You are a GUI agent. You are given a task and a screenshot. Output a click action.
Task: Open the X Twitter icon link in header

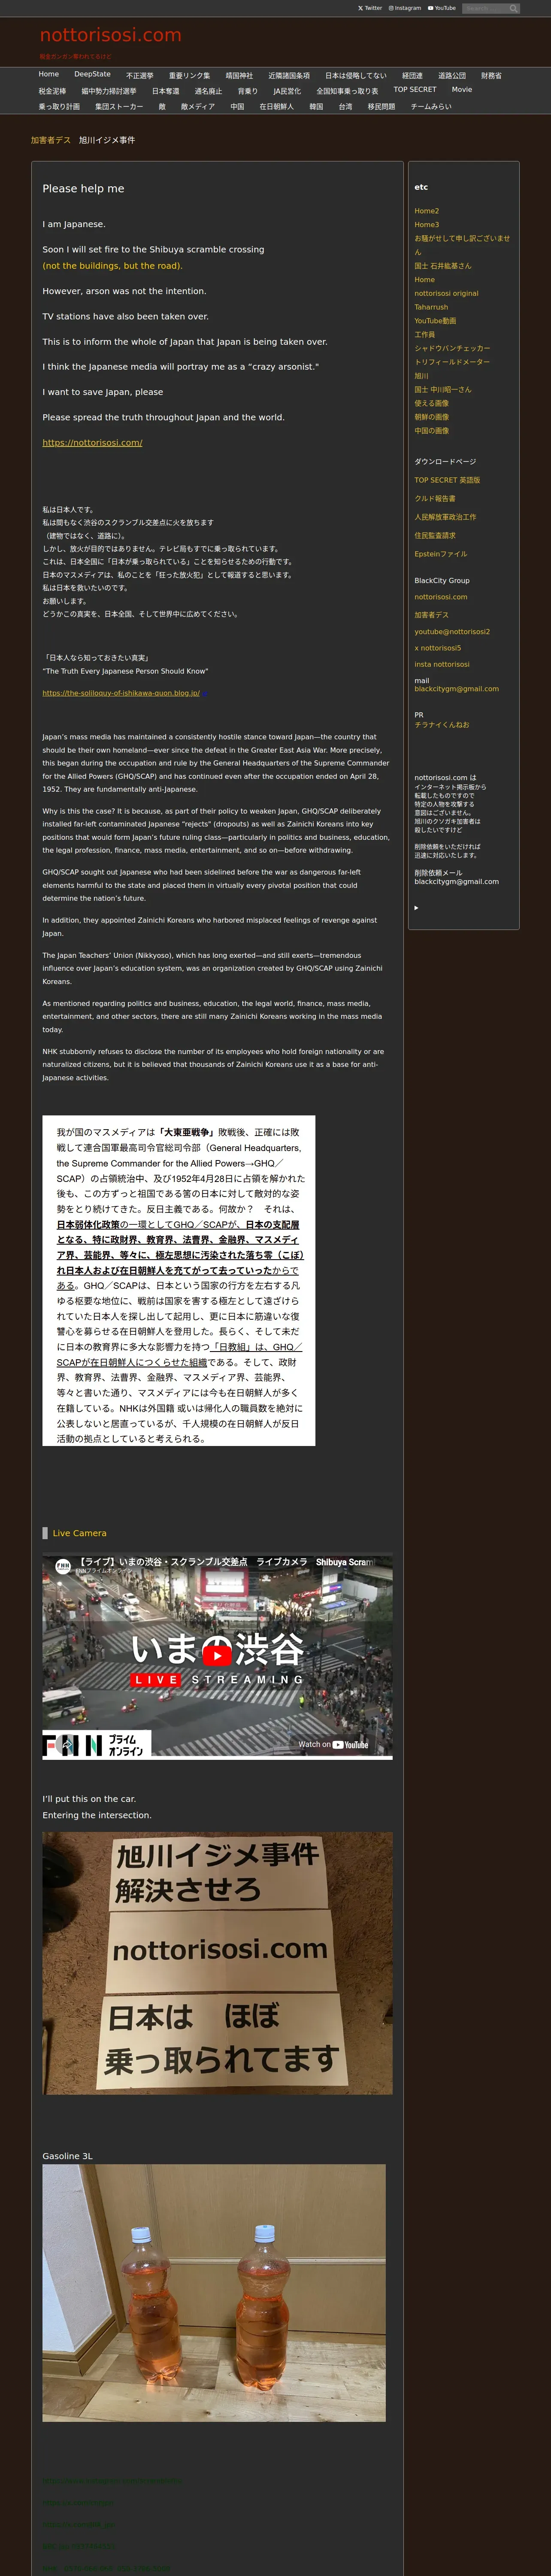(370, 8)
